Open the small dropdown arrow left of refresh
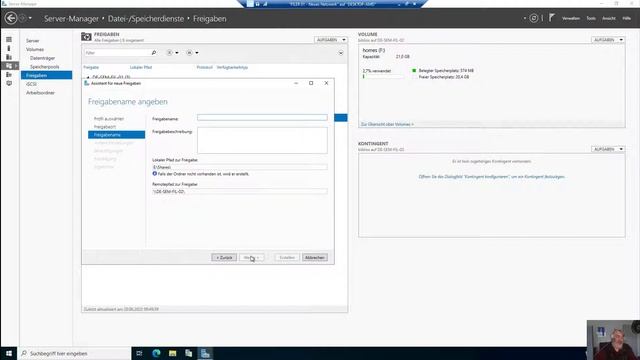 click(524, 18)
